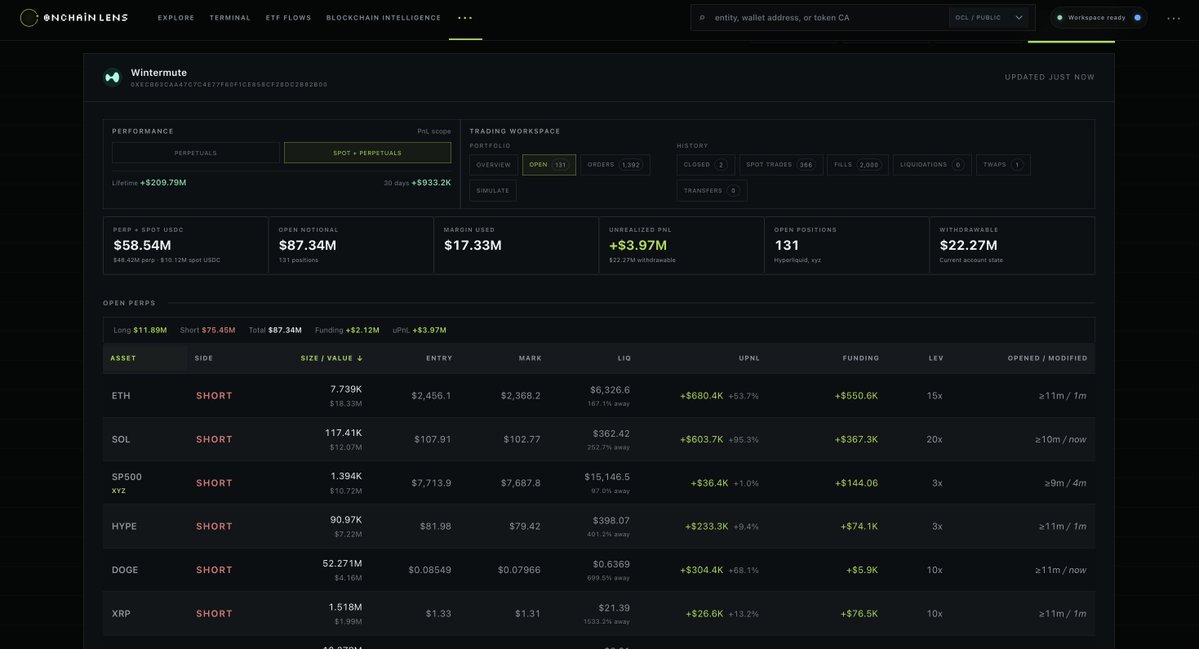Click the Lifetime +$209.79M value
This screenshot has height=649, width=1199.
coord(163,183)
